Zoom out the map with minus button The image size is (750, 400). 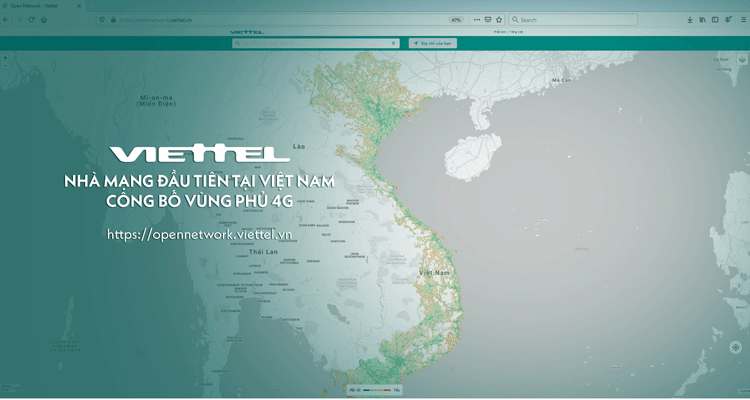(5, 65)
